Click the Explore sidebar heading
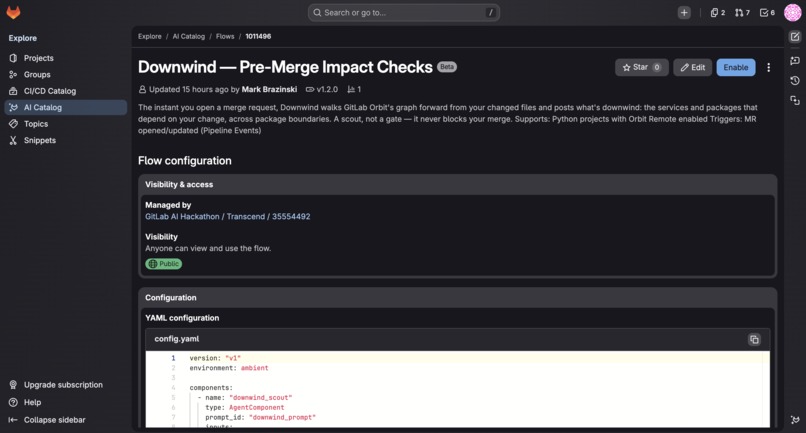The height and width of the screenshot is (433, 806). coord(23,38)
